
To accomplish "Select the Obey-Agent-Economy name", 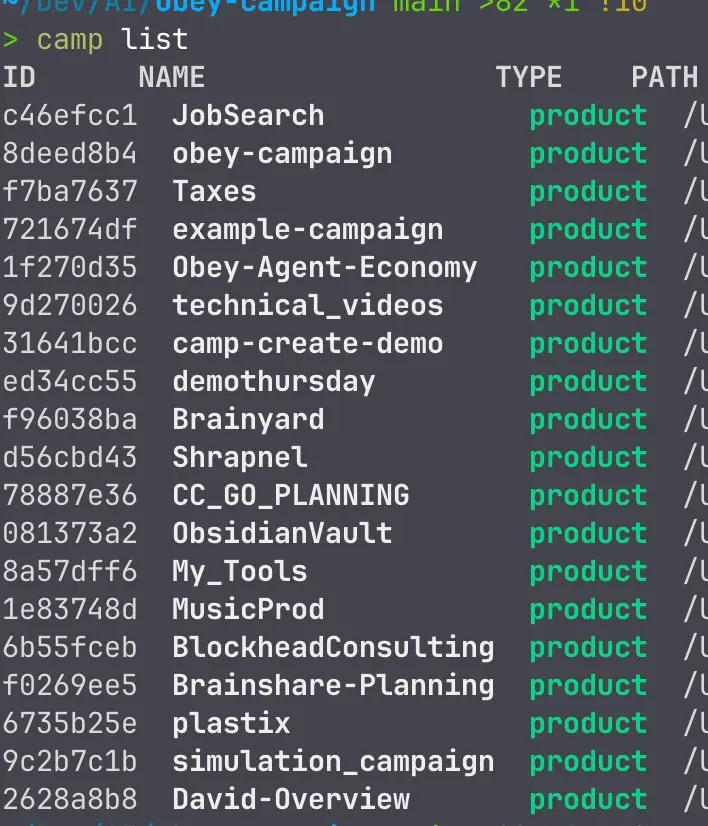I will [x=324, y=269].
